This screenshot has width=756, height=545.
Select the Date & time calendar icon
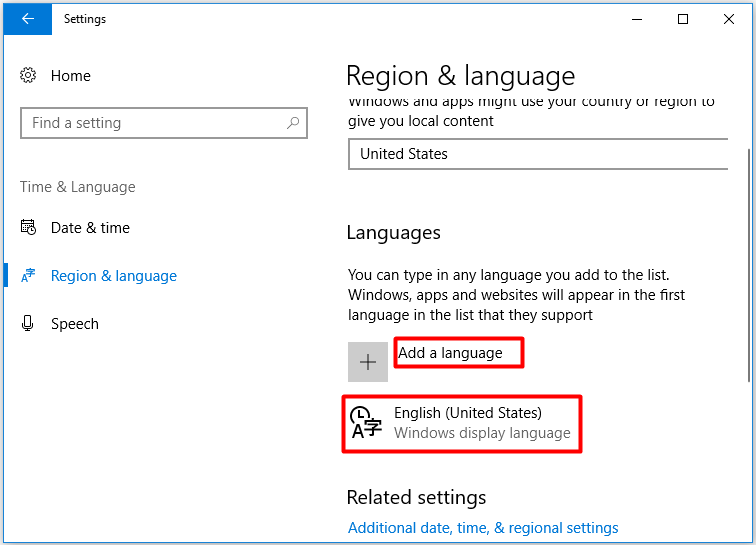tap(28, 227)
